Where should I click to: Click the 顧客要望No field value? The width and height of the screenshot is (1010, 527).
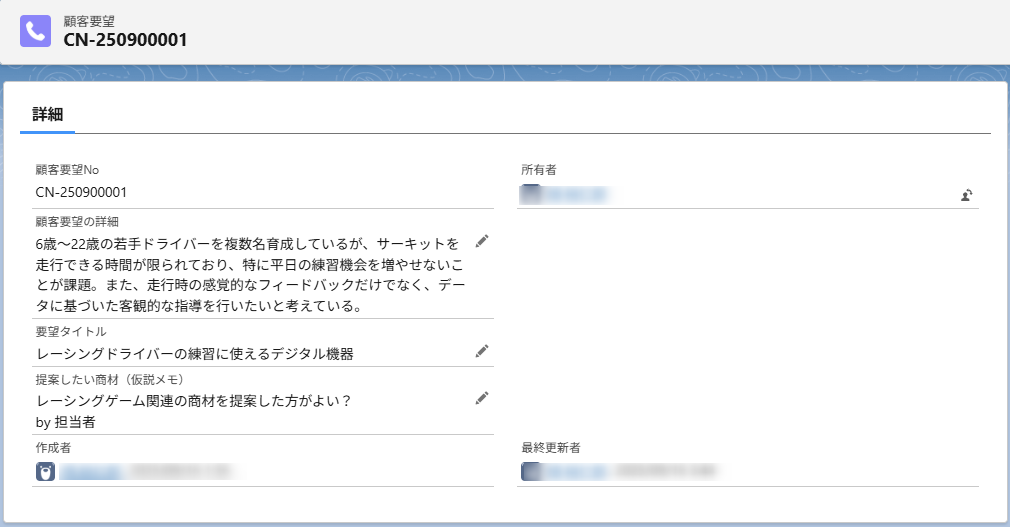coord(81,191)
